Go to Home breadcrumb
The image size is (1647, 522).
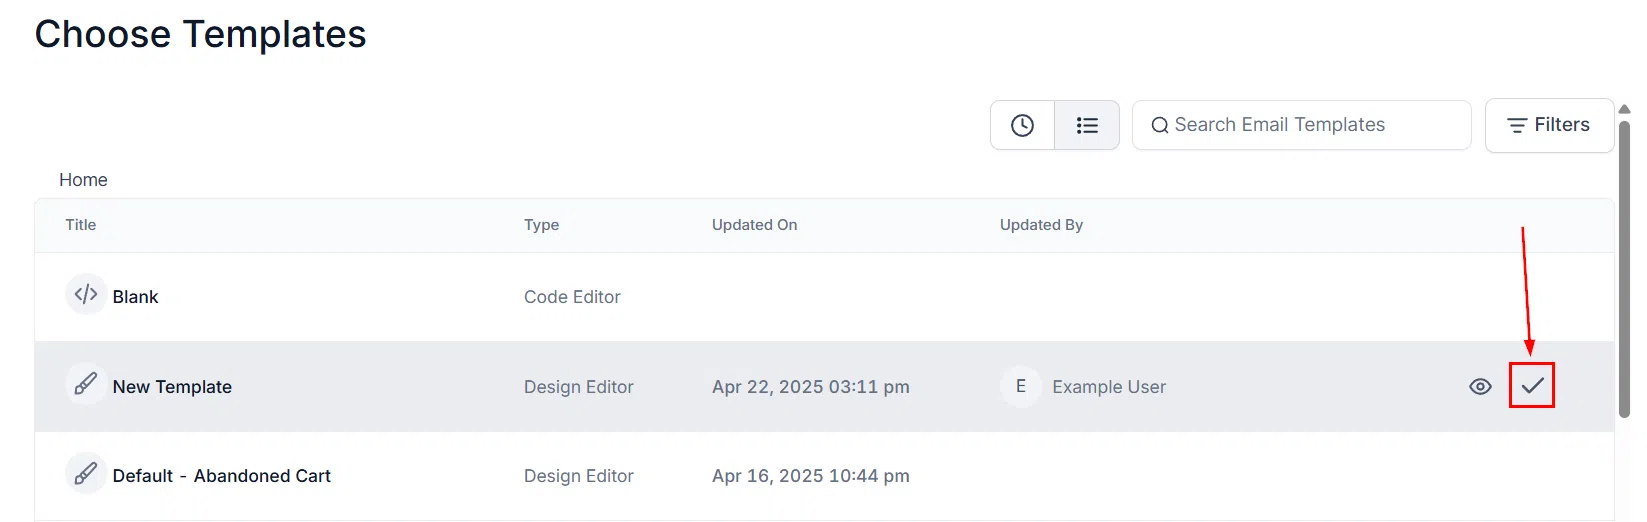click(x=83, y=180)
